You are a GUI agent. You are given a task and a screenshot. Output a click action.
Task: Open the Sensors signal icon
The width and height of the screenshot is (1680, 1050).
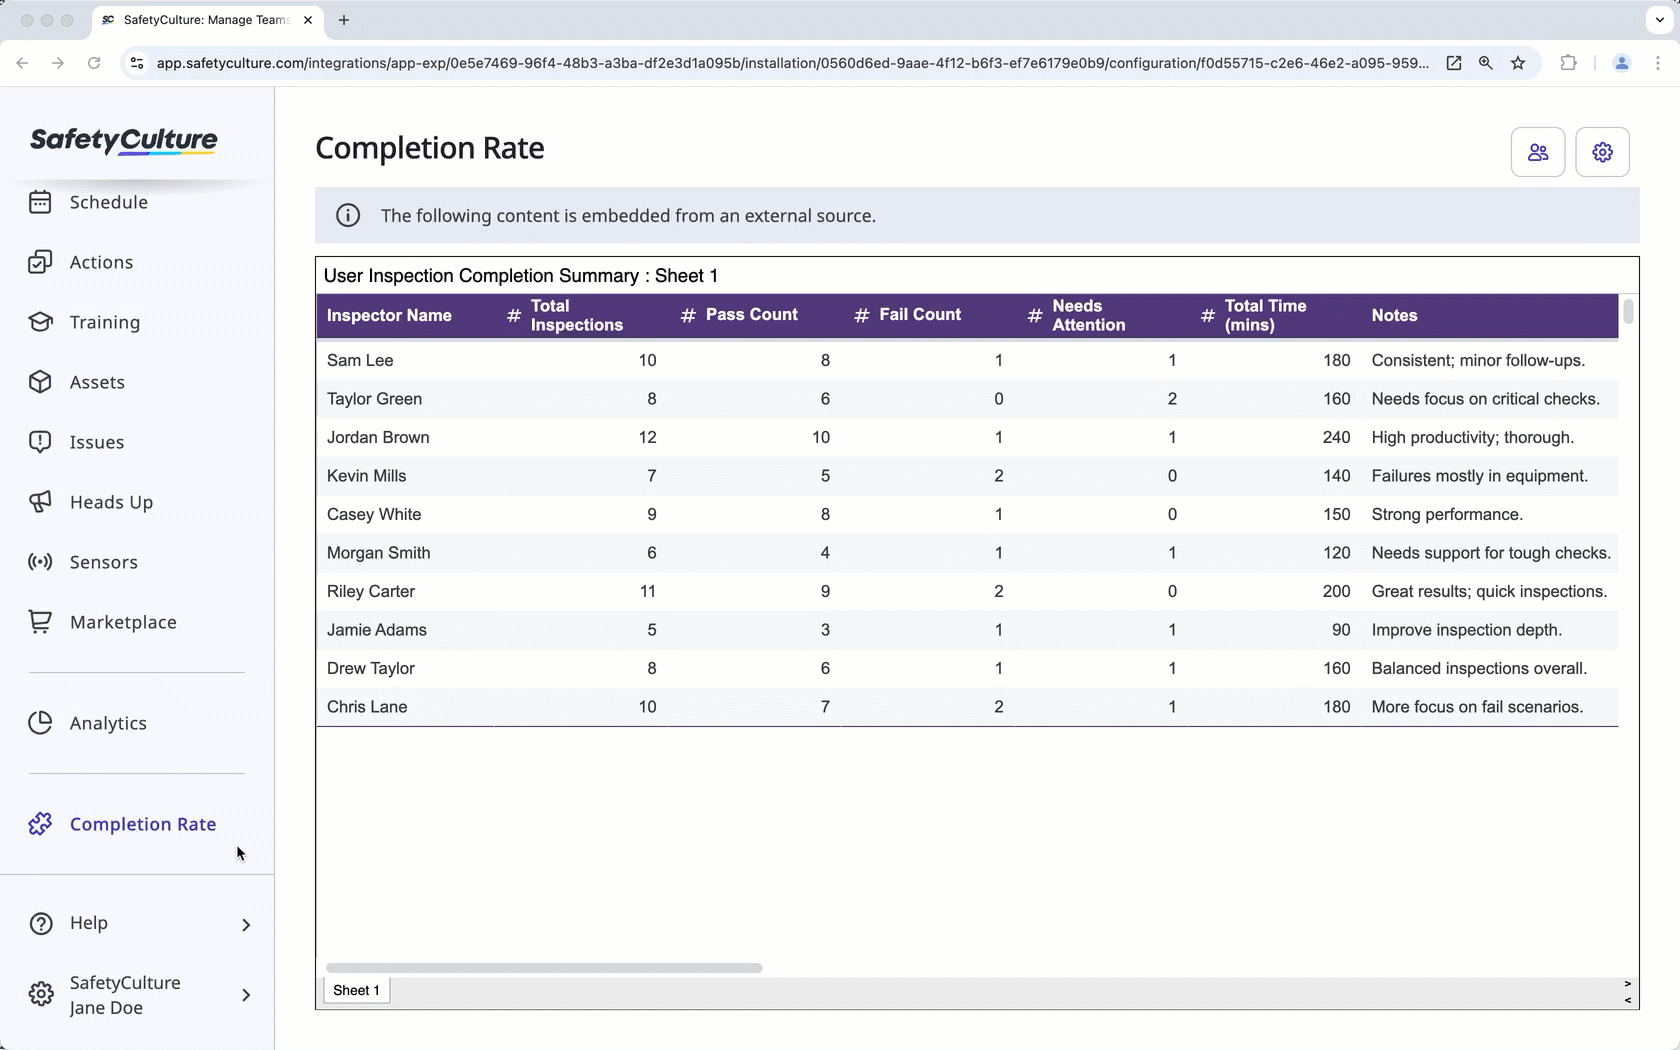(x=40, y=562)
